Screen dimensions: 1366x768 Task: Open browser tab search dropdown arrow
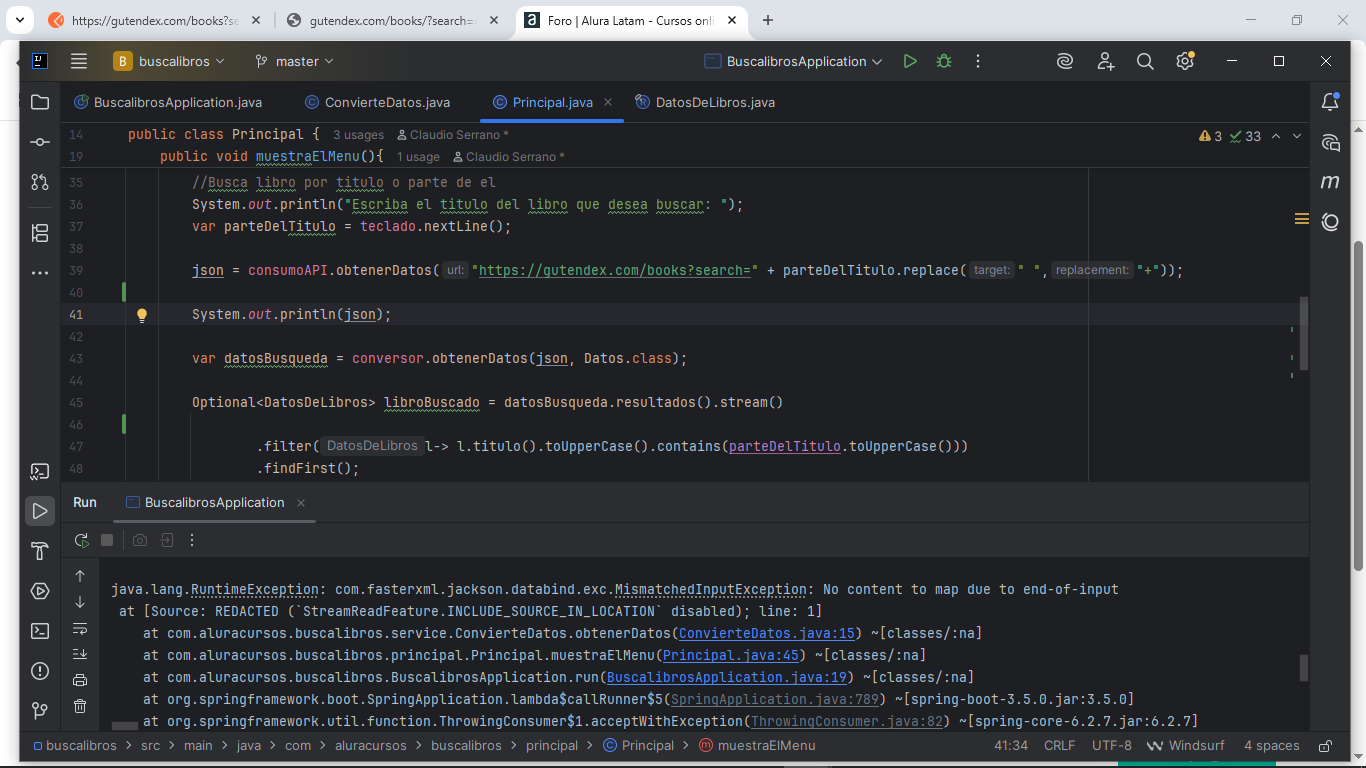coord(19,20)
